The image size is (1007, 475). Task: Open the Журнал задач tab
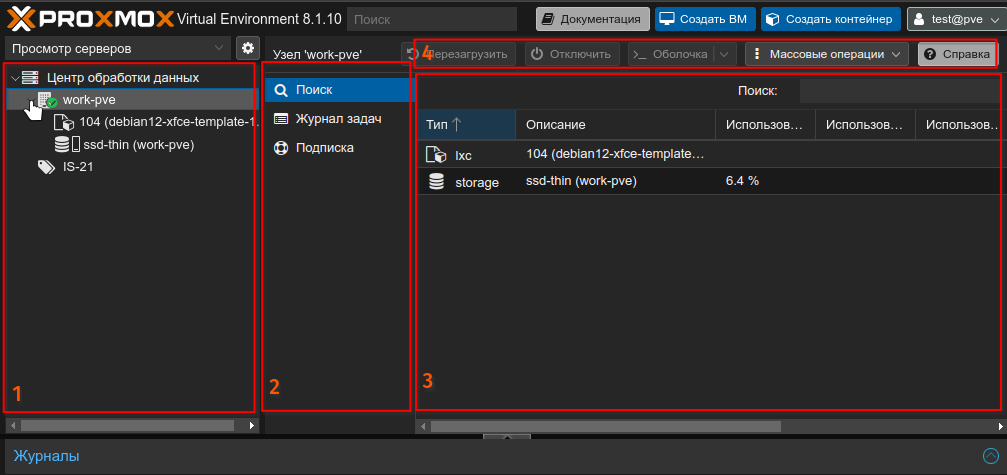pyautogui.click(x=338, y=119)
